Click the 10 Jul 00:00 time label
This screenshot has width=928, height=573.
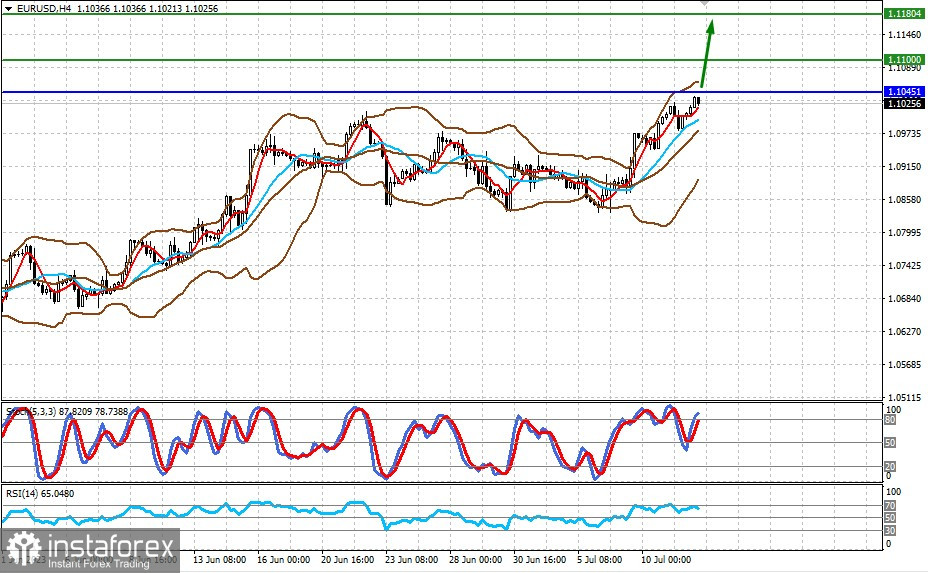[x=666, y=559]
